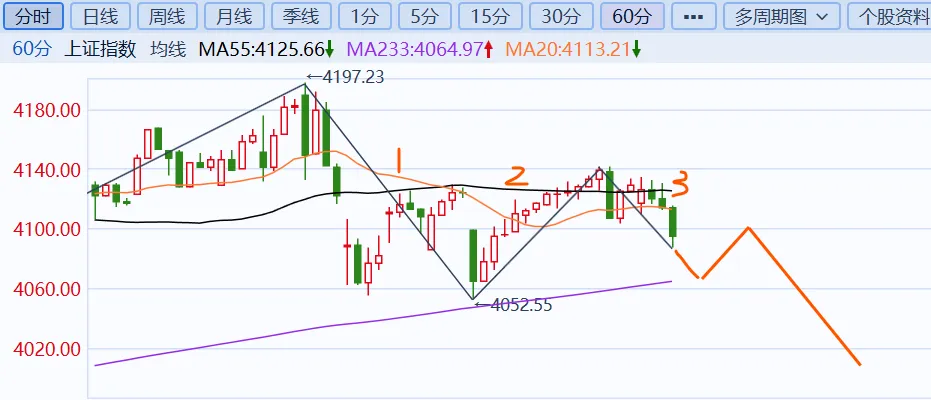Click the 4197.23 high price marker
Viewport: 931px width, 400px height.
[345, 77]
